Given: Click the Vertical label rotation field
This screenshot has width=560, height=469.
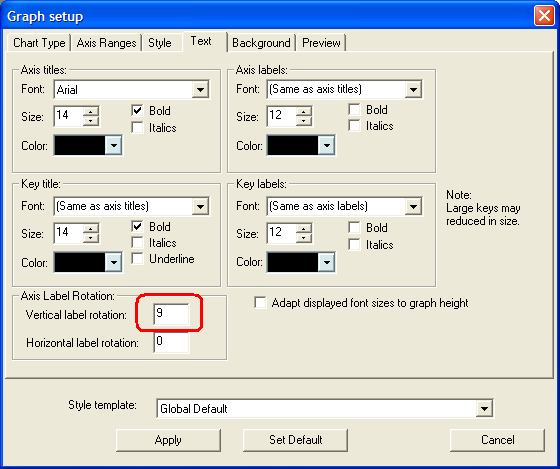Looking at the screenshot, I should [x=171, y=314].
